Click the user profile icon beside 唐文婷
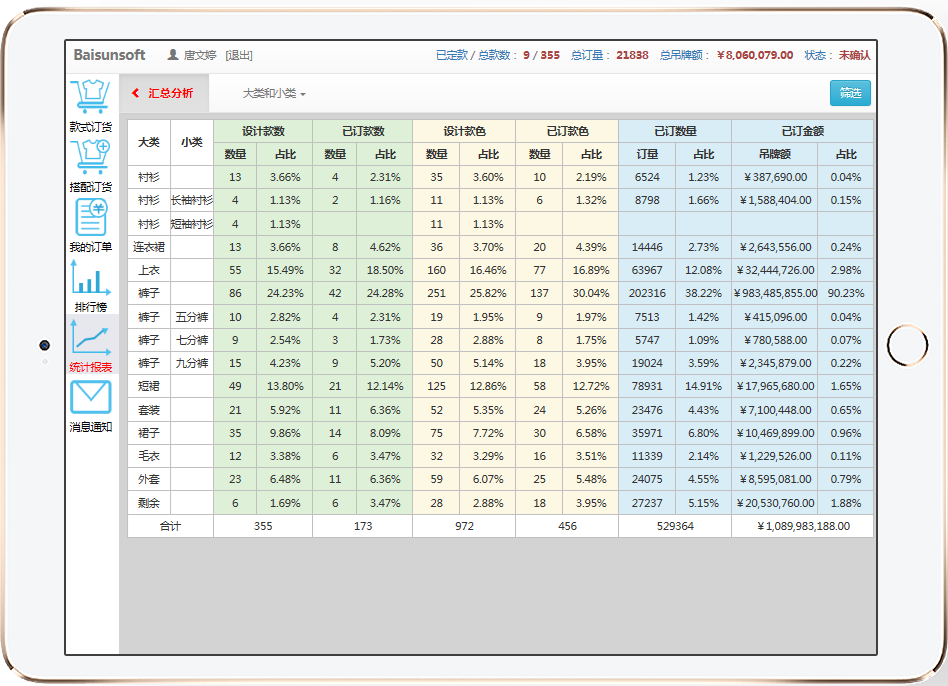Viewport: 948px width, 686px height. tap(173, 55)
